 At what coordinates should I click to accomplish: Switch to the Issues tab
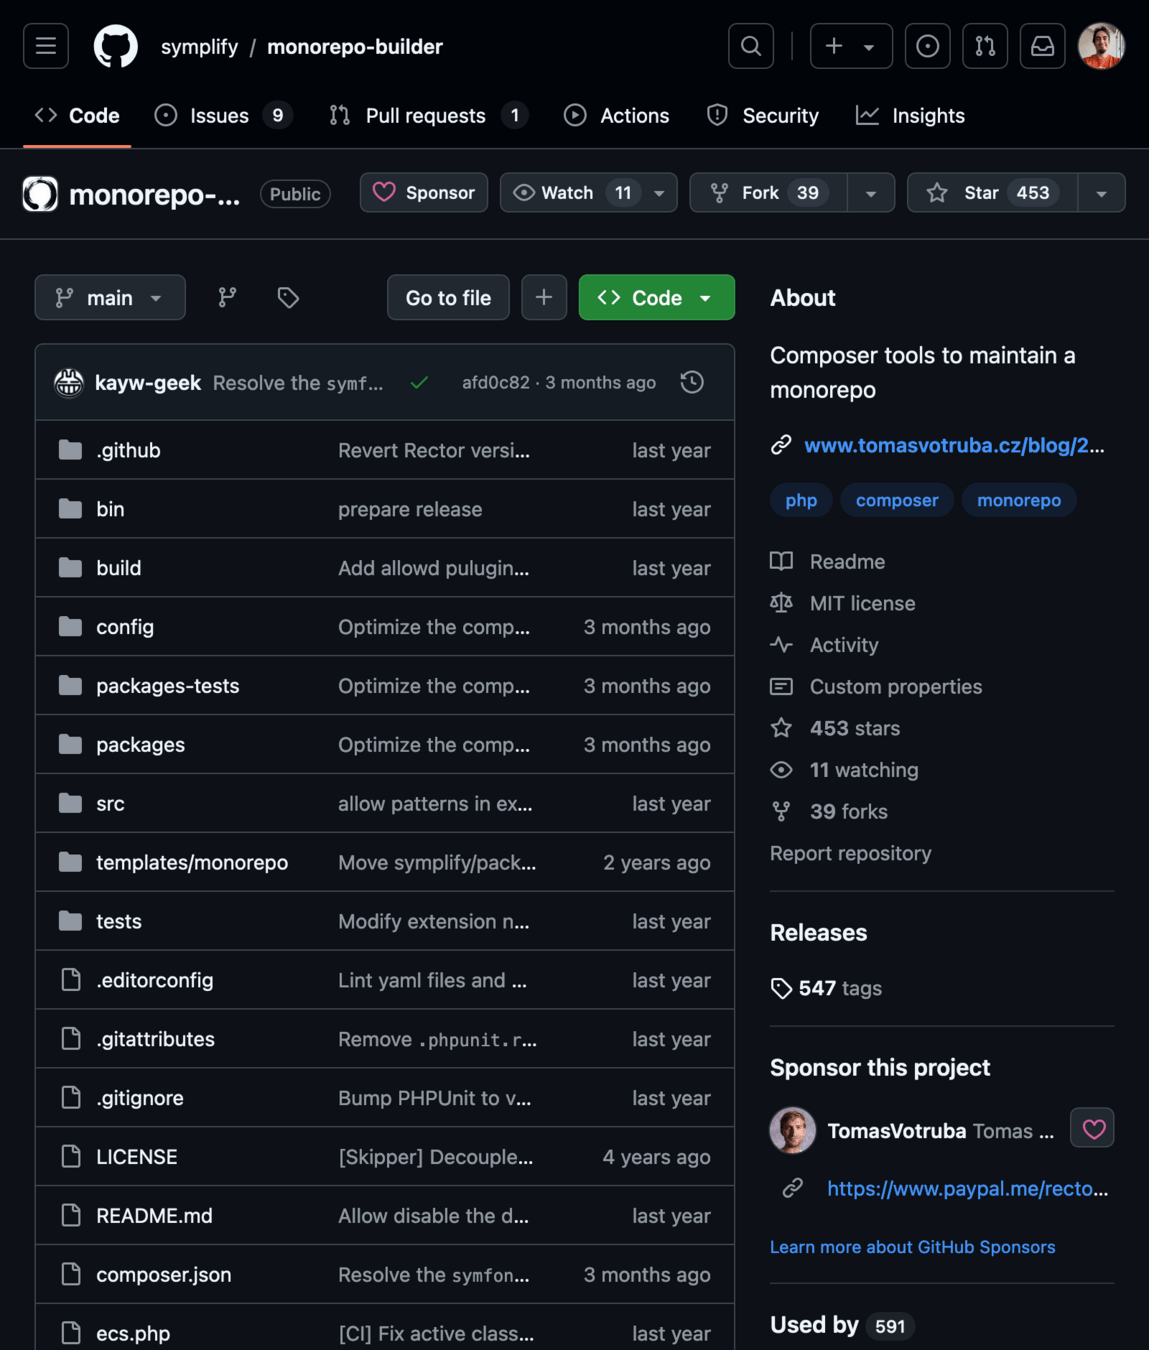(223, 116)
